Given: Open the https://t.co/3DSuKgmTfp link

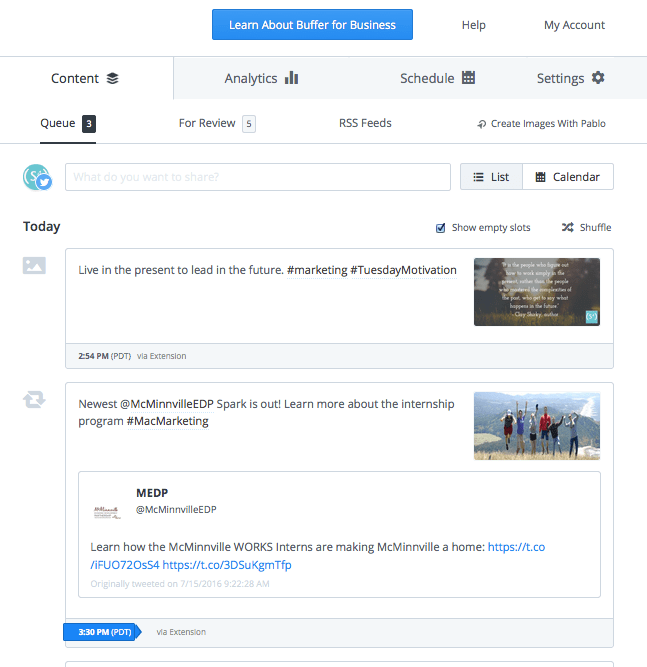Looking at the screenshot, I should 227,565.
